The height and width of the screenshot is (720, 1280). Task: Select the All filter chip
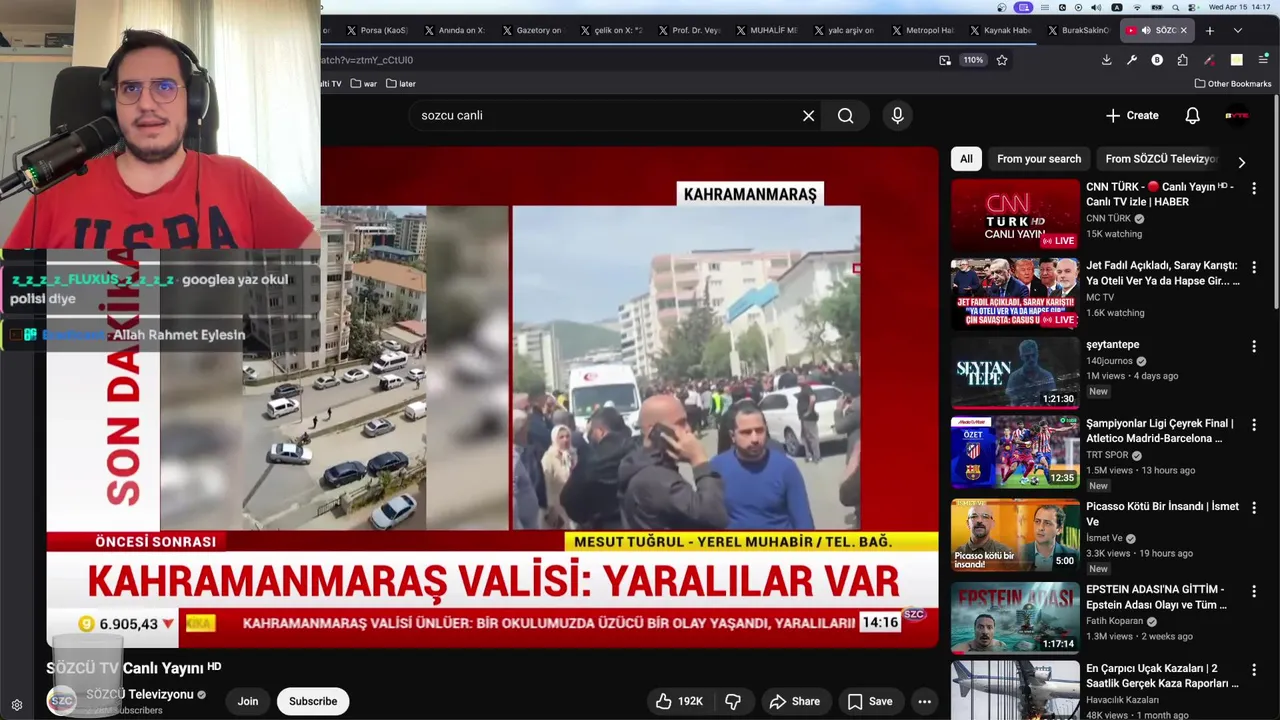coord(966,159)
